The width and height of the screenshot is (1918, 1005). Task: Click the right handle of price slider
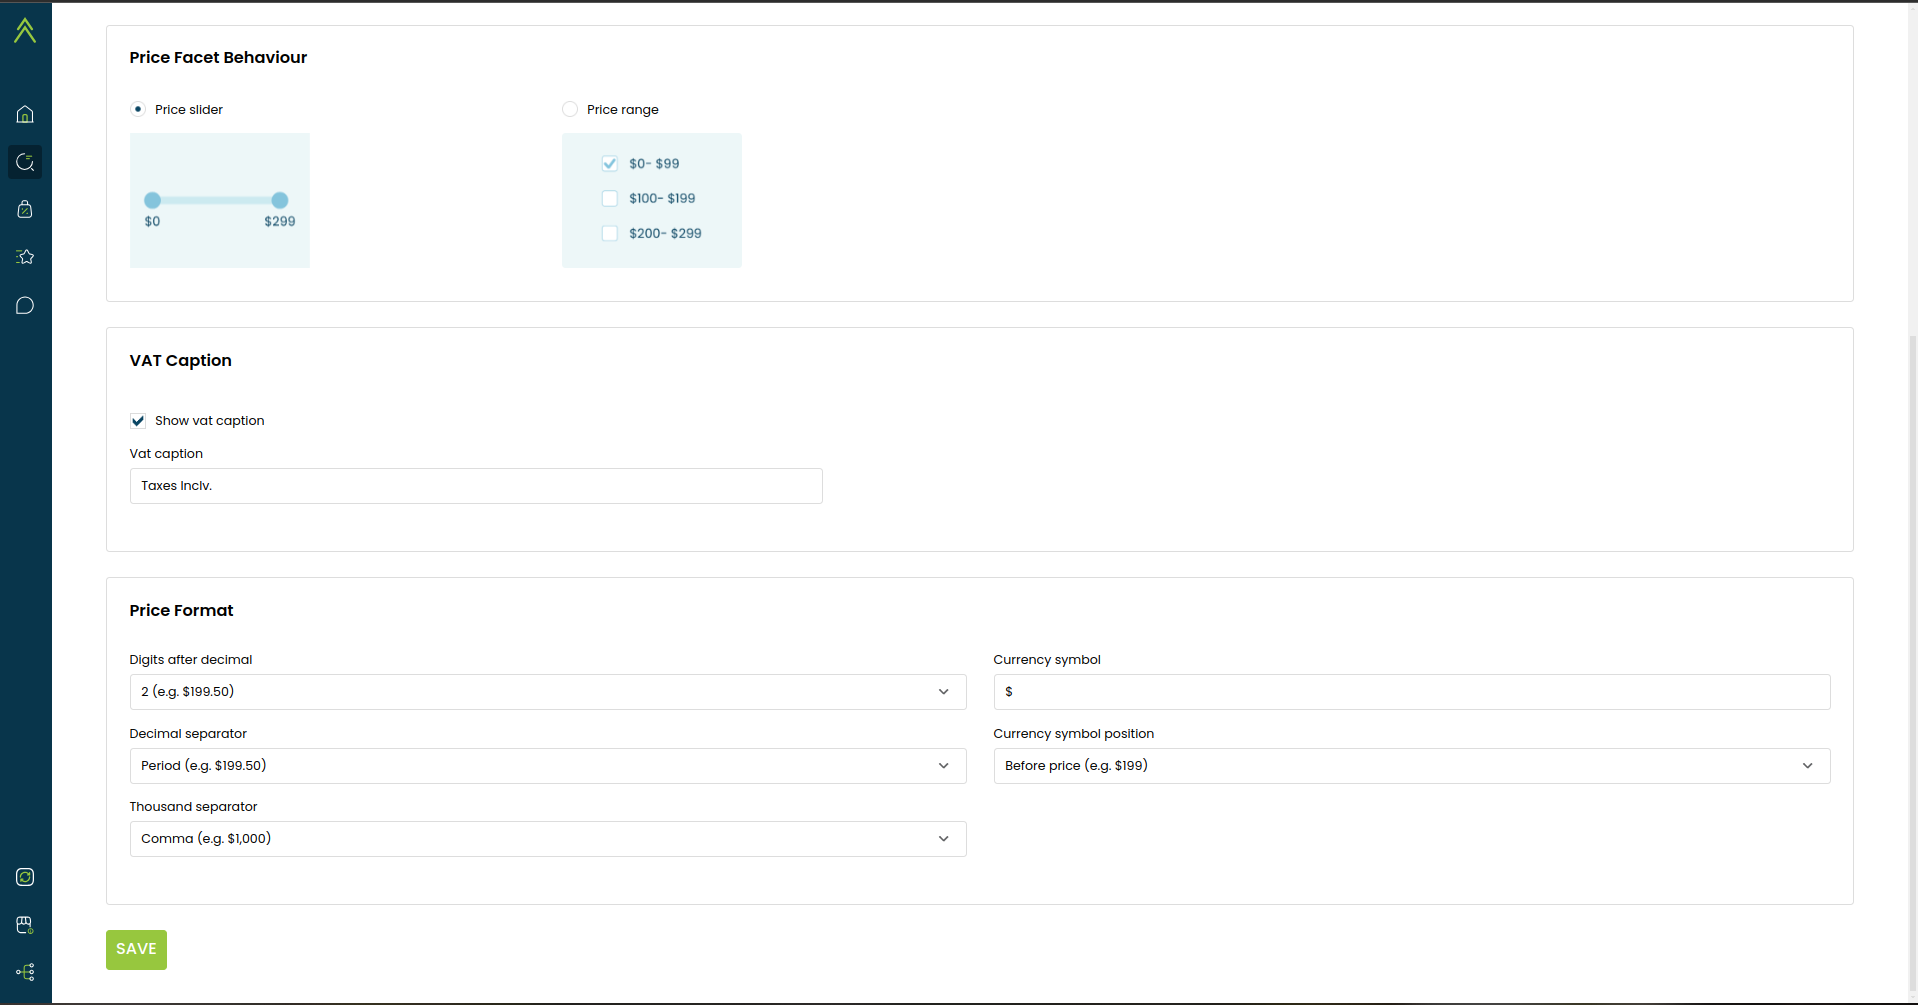click(x=280, y=200)
